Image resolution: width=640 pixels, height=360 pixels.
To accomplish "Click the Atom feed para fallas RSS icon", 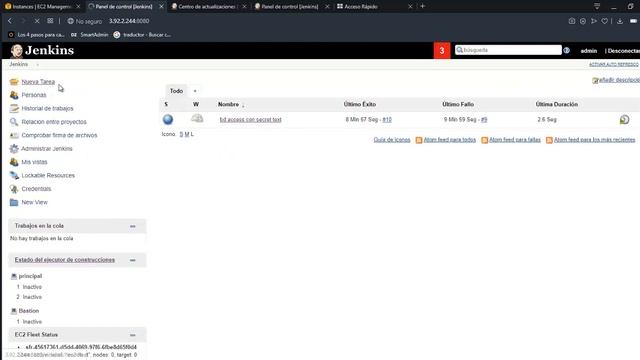I will (484, 140).
